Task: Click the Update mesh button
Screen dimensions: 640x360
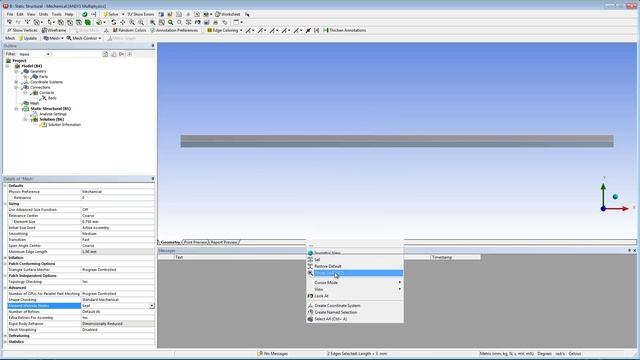Action: pyautogui.click(x=28, y=38)
